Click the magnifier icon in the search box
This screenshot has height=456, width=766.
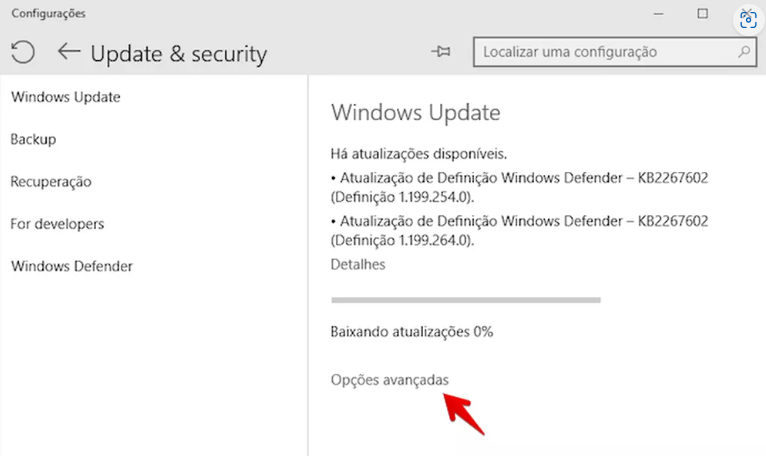[x=744, y=51]
